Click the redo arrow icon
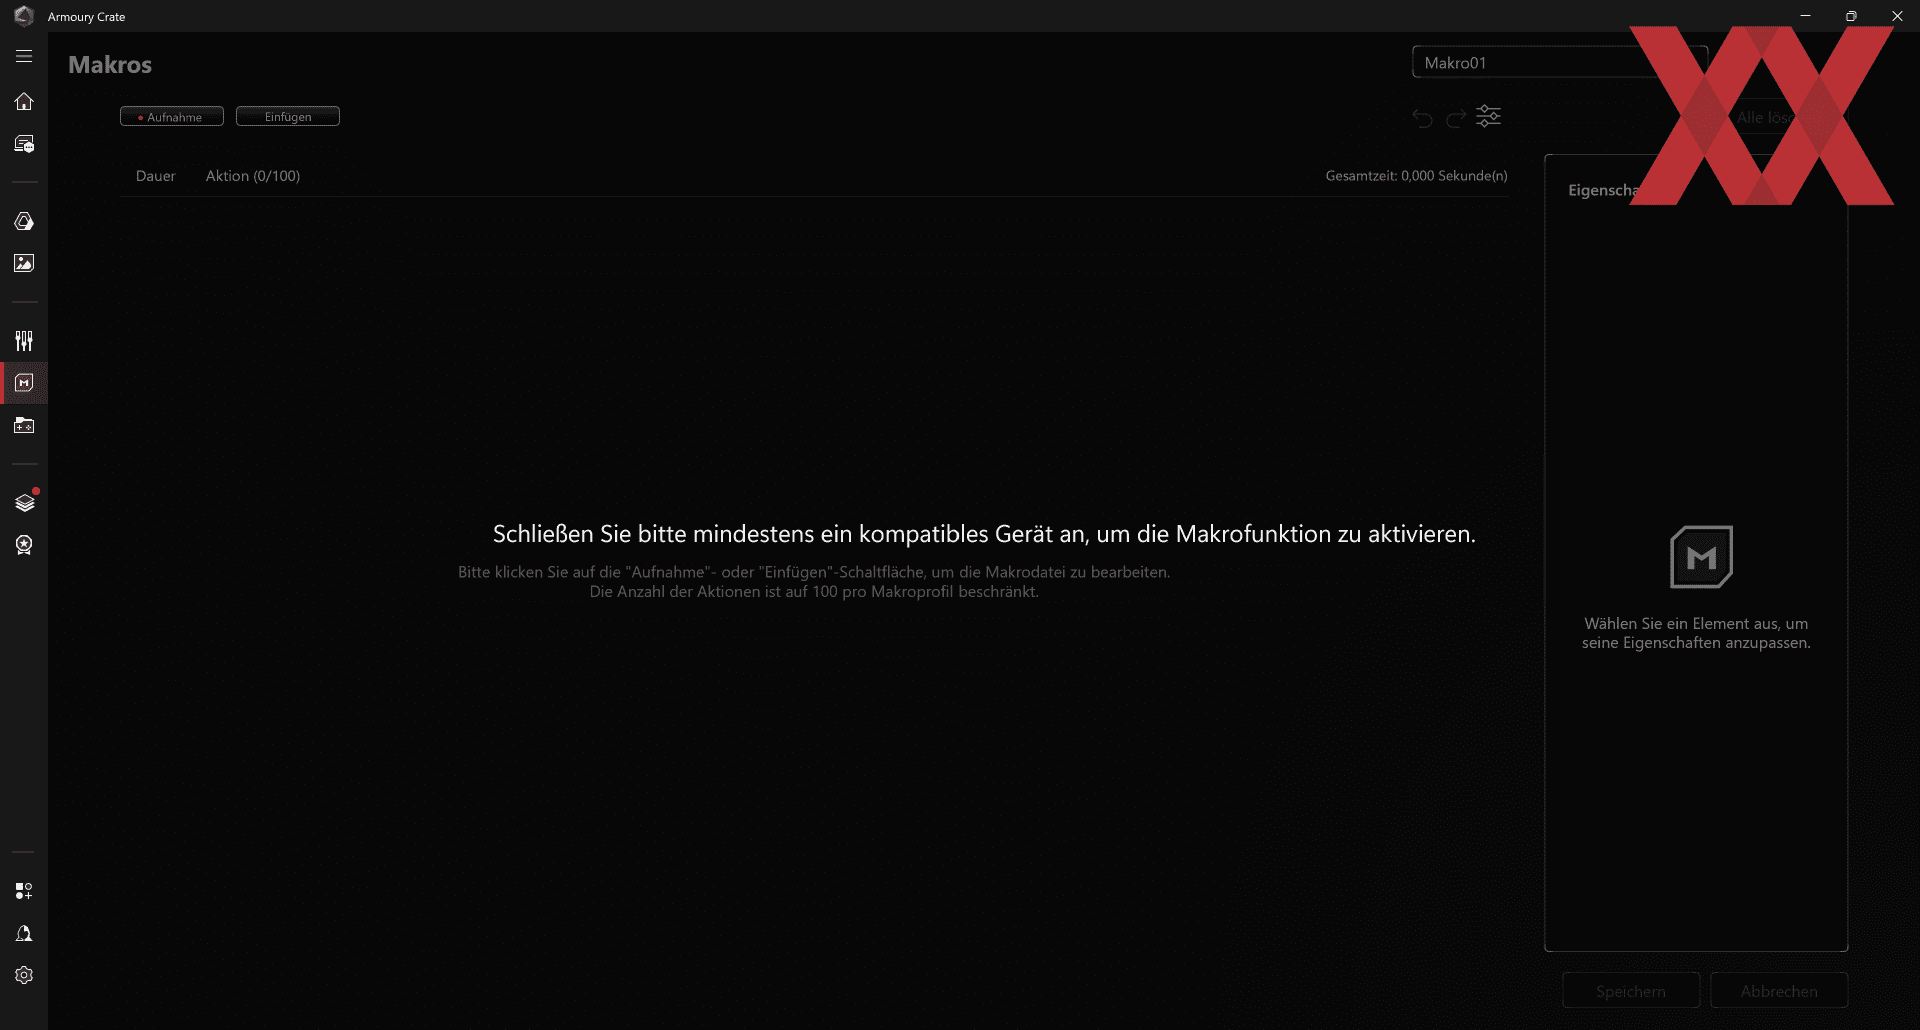Image resolution: width=1920 pixels, height=1030 pixels. click(x=1456, y=118)
